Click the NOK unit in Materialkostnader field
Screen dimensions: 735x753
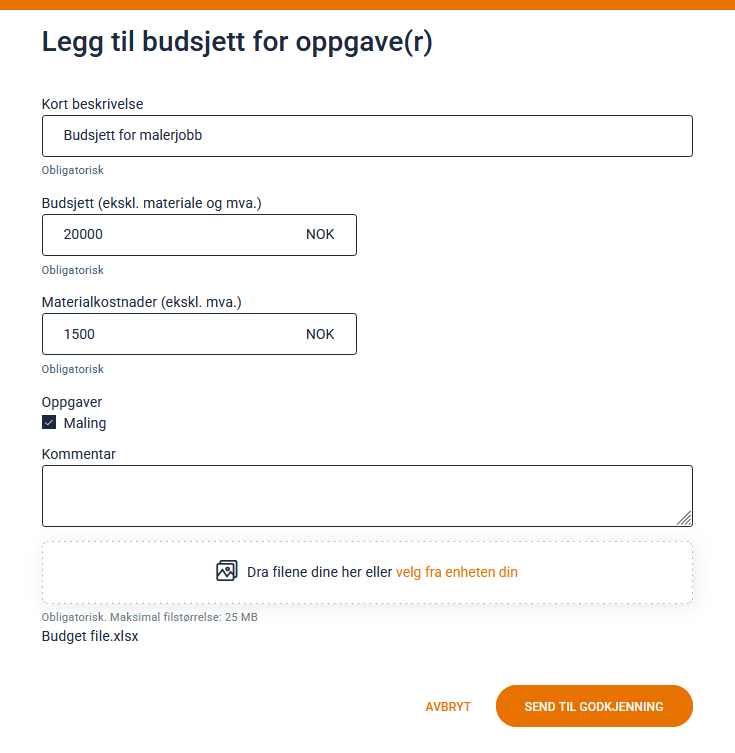[x=320, y=334]
